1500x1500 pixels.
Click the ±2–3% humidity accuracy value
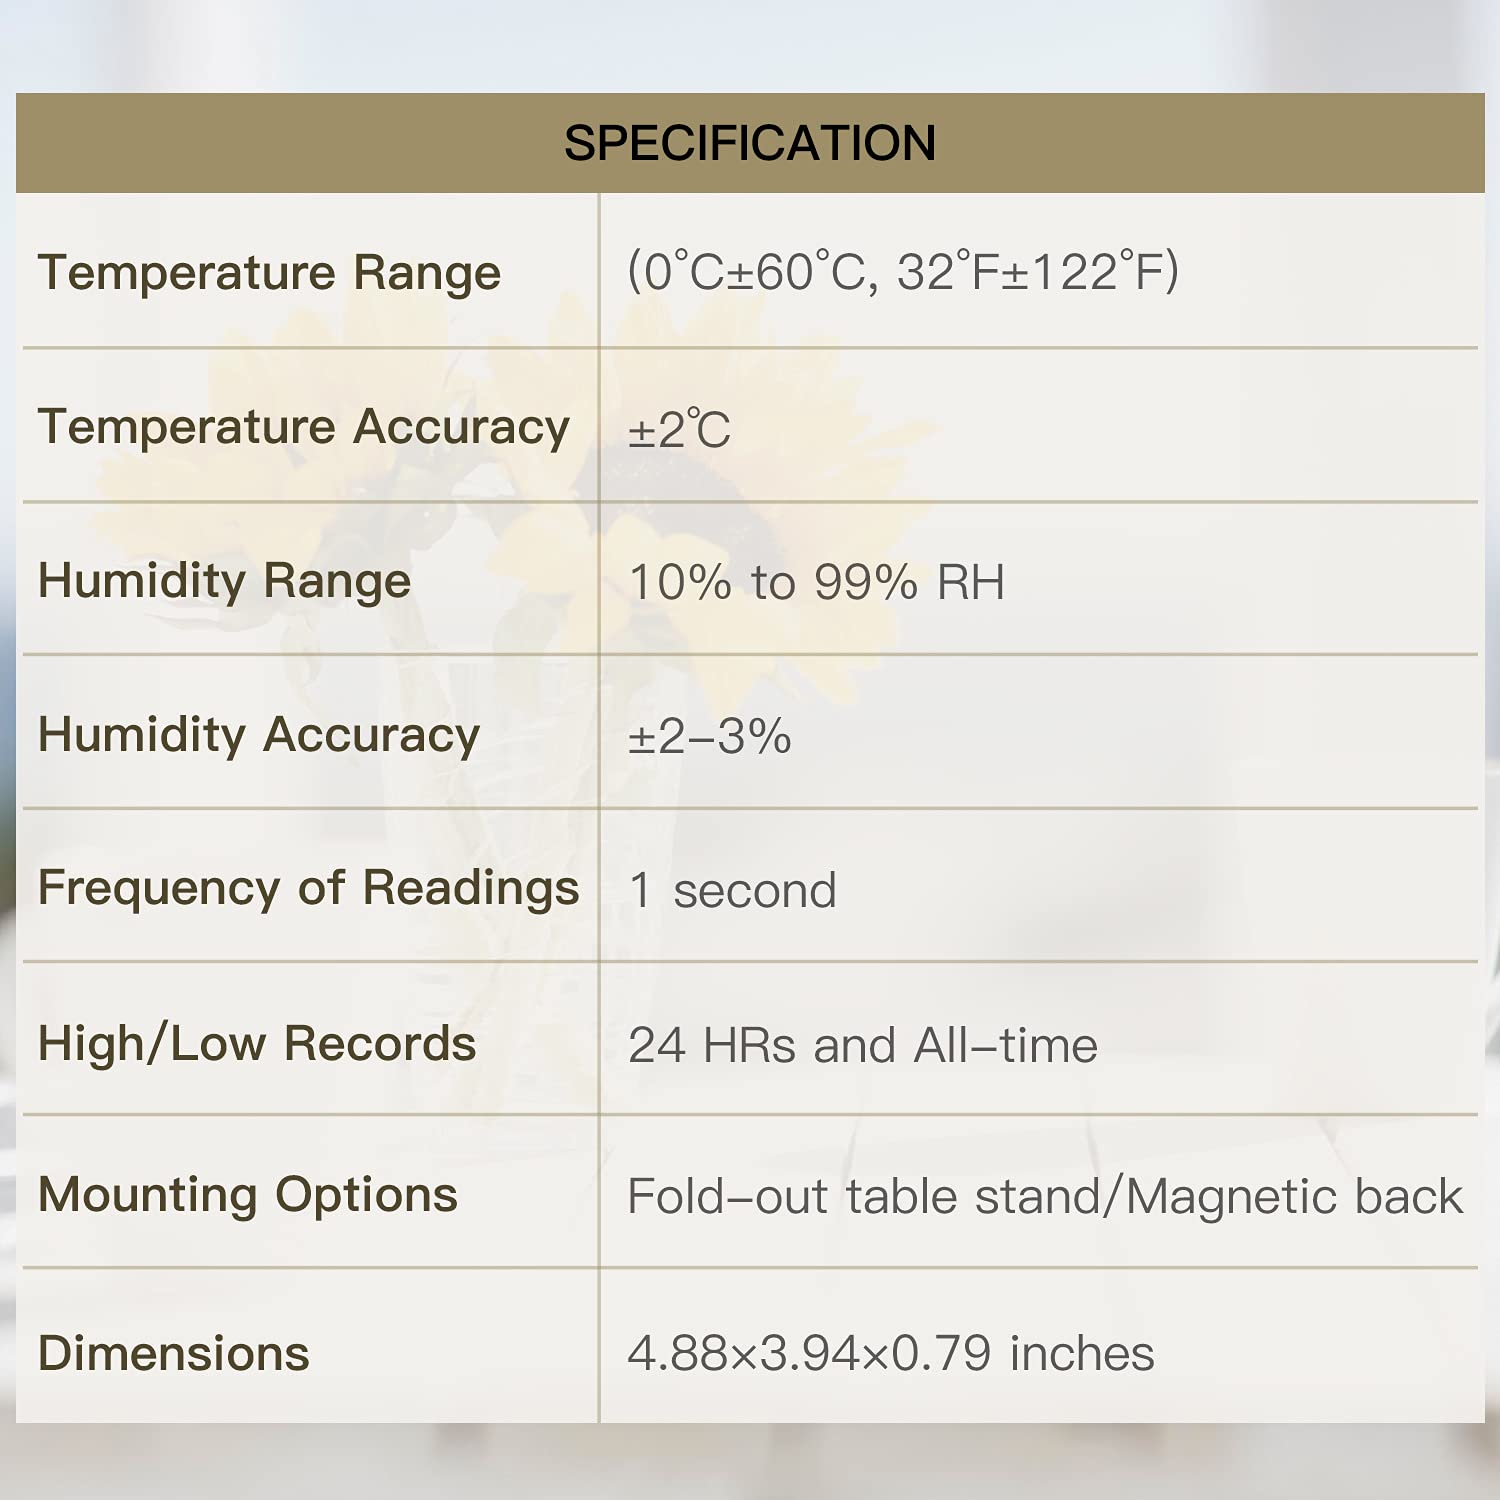[710, 737]
